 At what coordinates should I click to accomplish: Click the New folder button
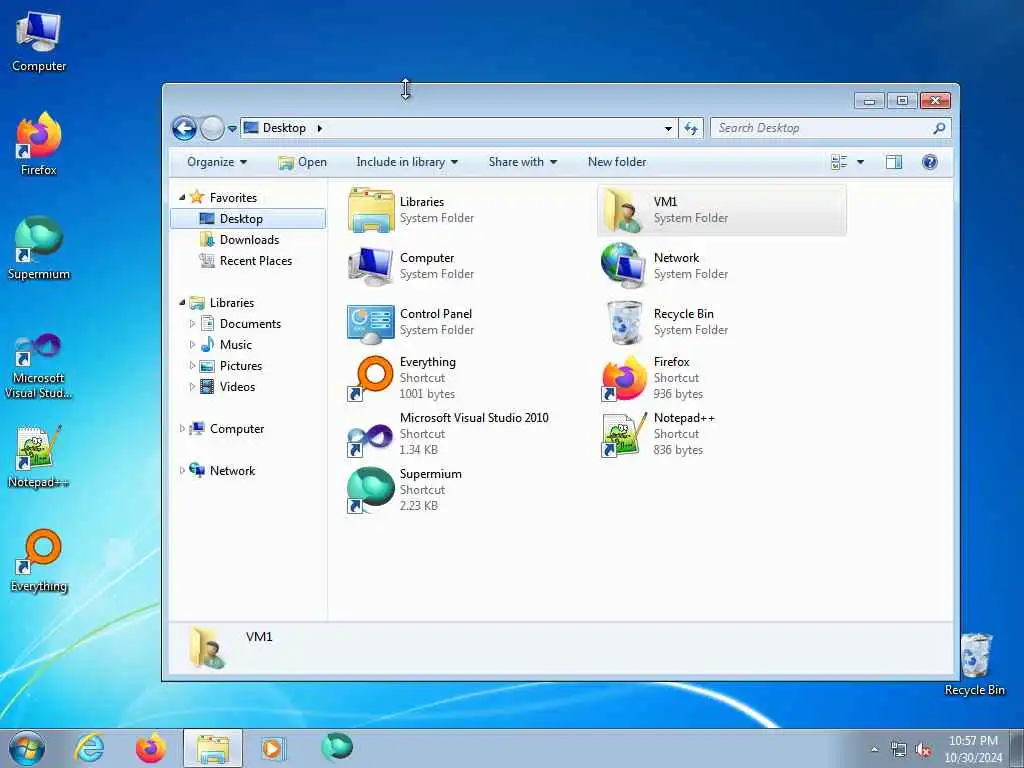616,162
